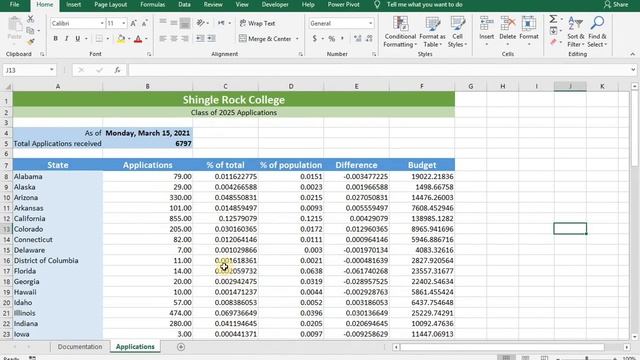Click the Center horizontal alignment icon

click(174, 38)
